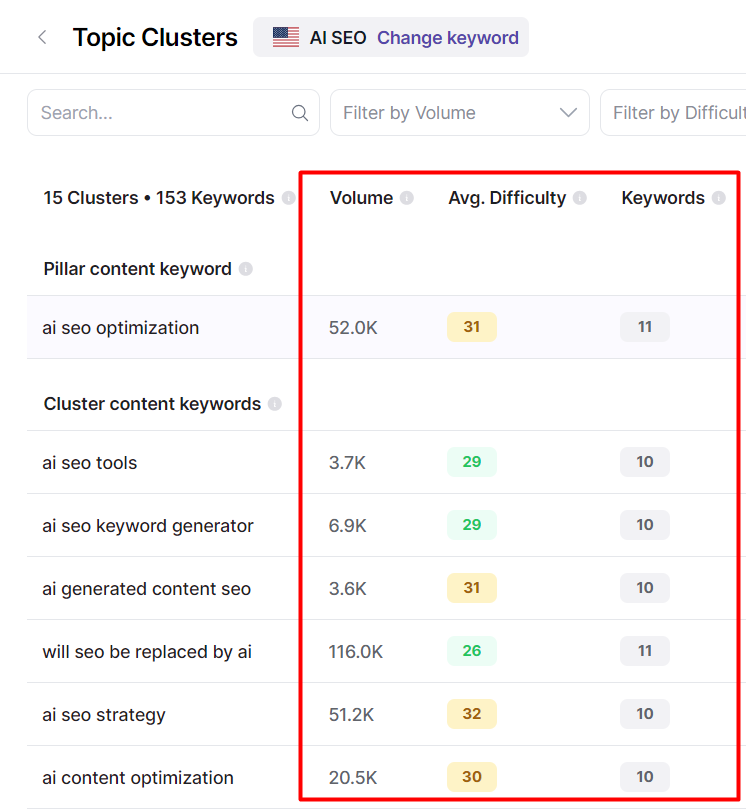Click the magnifier icon in the search box
746x812 pixels.
click(300, 113)
